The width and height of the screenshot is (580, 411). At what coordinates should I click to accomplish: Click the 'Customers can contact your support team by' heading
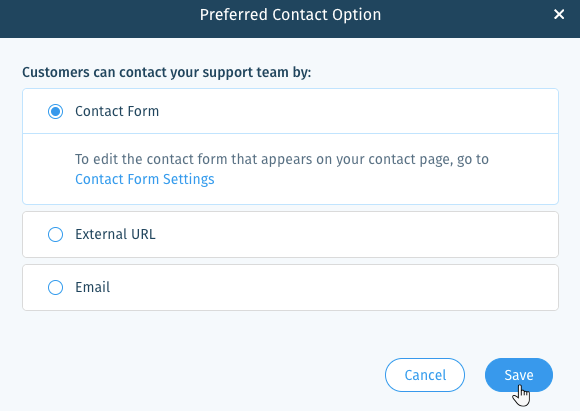(x=166, y=72)
